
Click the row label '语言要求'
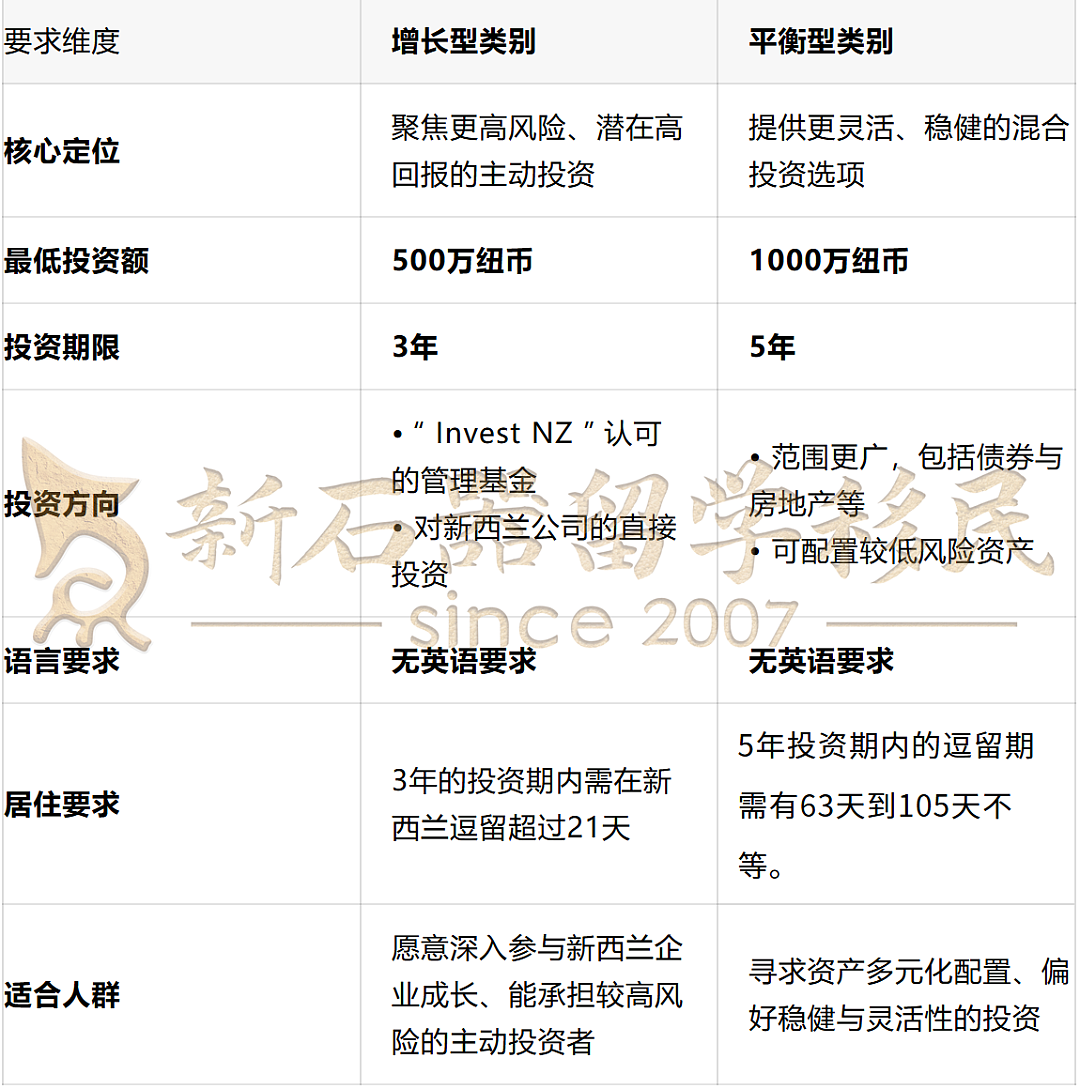62,660
